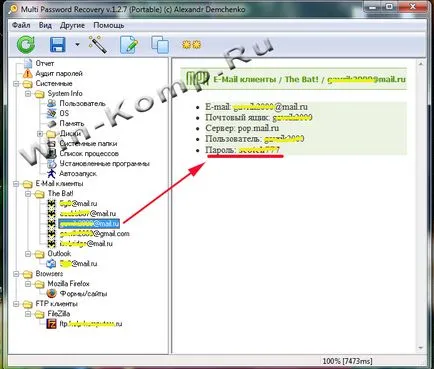Collapse the Mozilla Firefox folder node
The image size is (434, 369).
click(28, 284)
